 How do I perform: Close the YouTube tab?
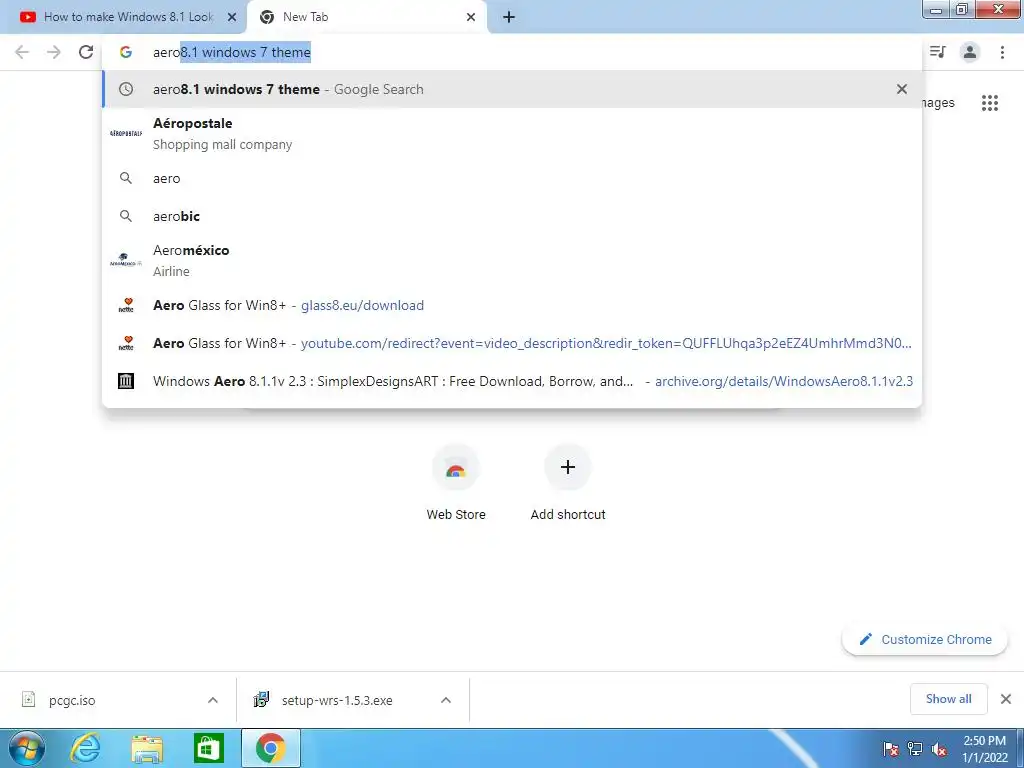[x=232, y=18]
